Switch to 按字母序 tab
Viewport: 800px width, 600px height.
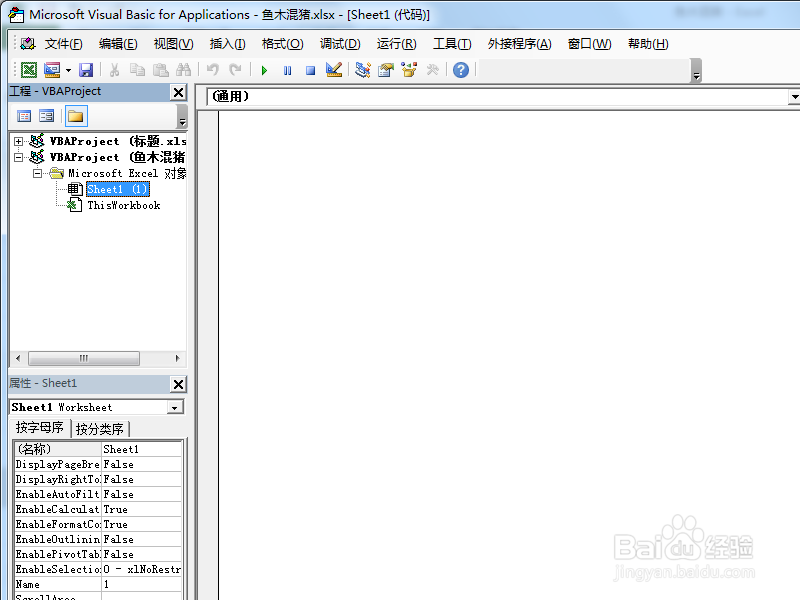[40, 428]
